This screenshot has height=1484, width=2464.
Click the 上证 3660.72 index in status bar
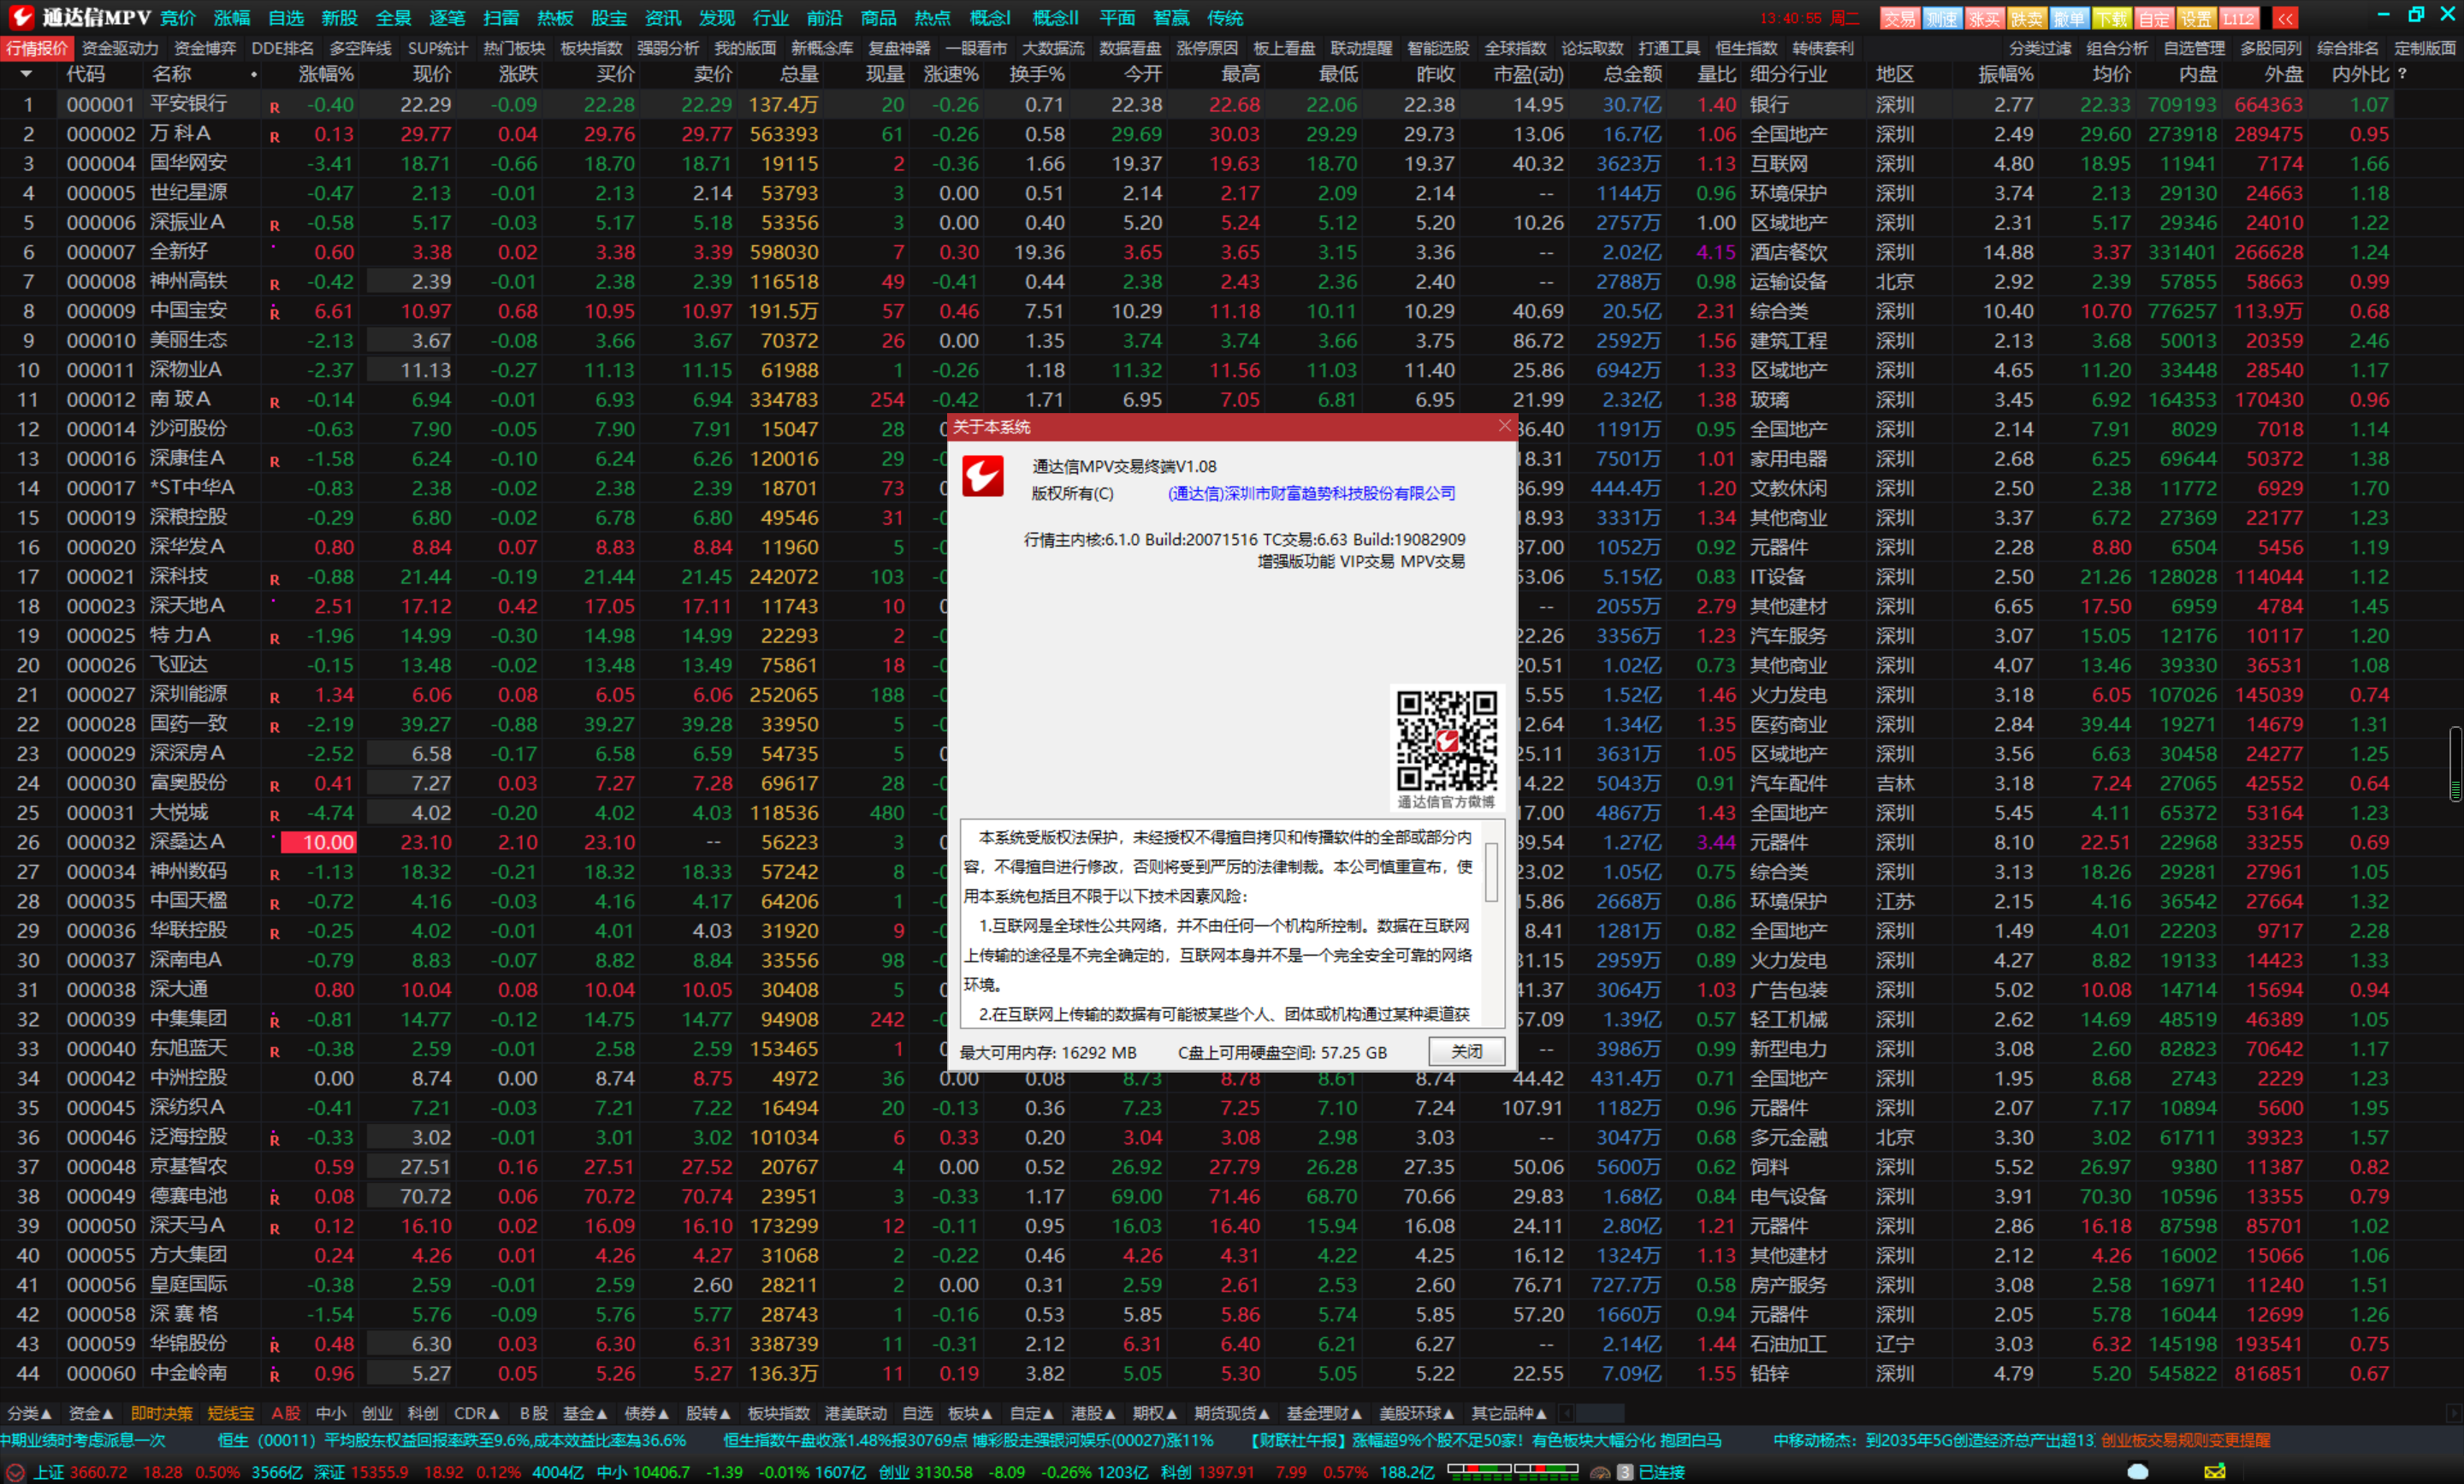click(x=81, y=1472)
